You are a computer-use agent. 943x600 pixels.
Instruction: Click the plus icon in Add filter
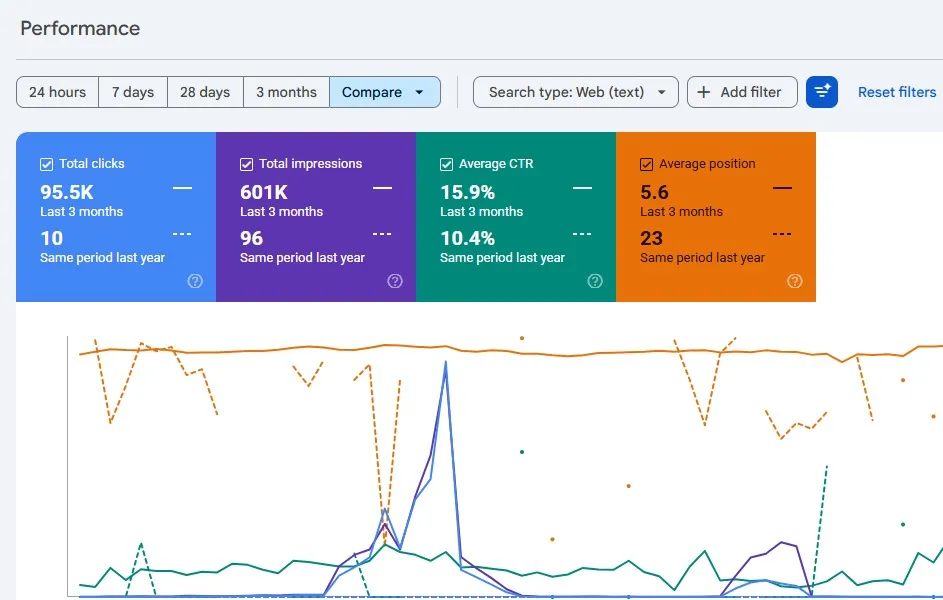tap(703, 92)
